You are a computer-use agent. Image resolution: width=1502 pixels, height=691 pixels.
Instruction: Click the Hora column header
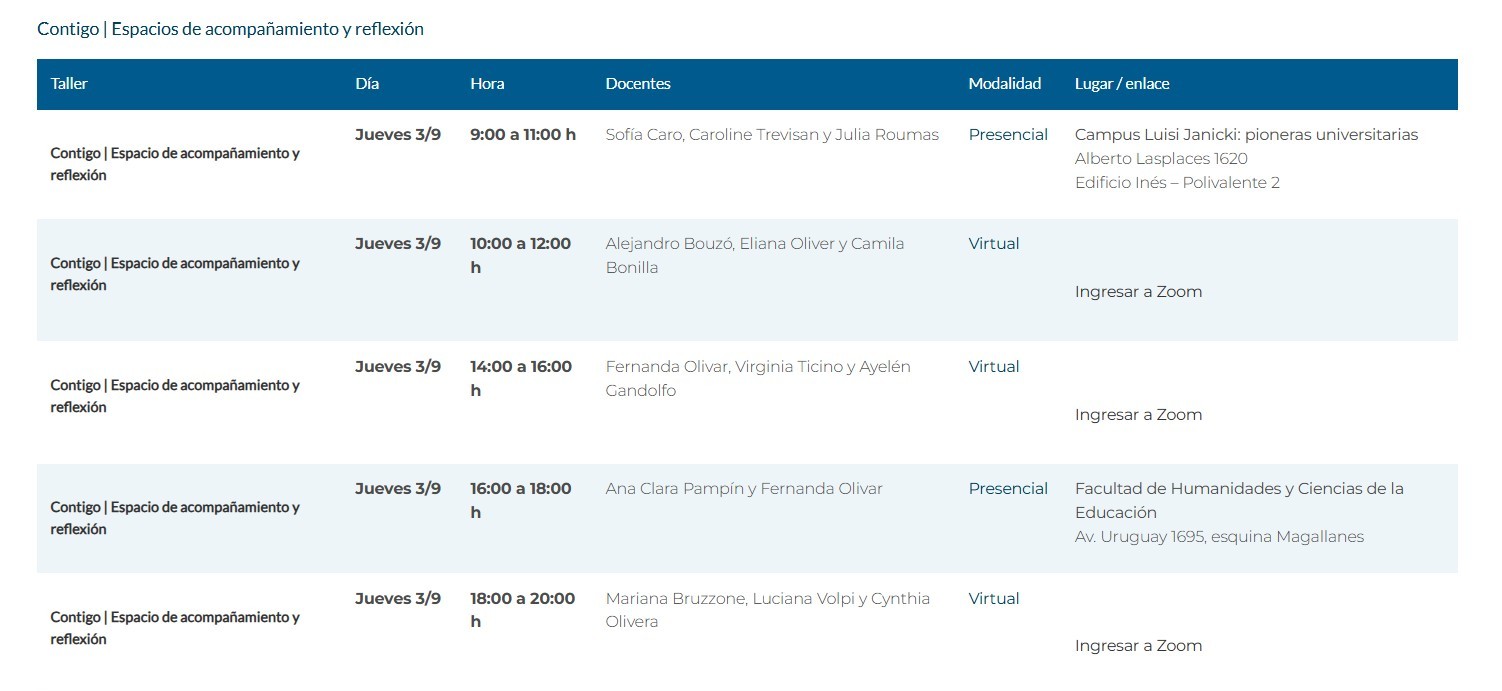(x=487, y=84)
